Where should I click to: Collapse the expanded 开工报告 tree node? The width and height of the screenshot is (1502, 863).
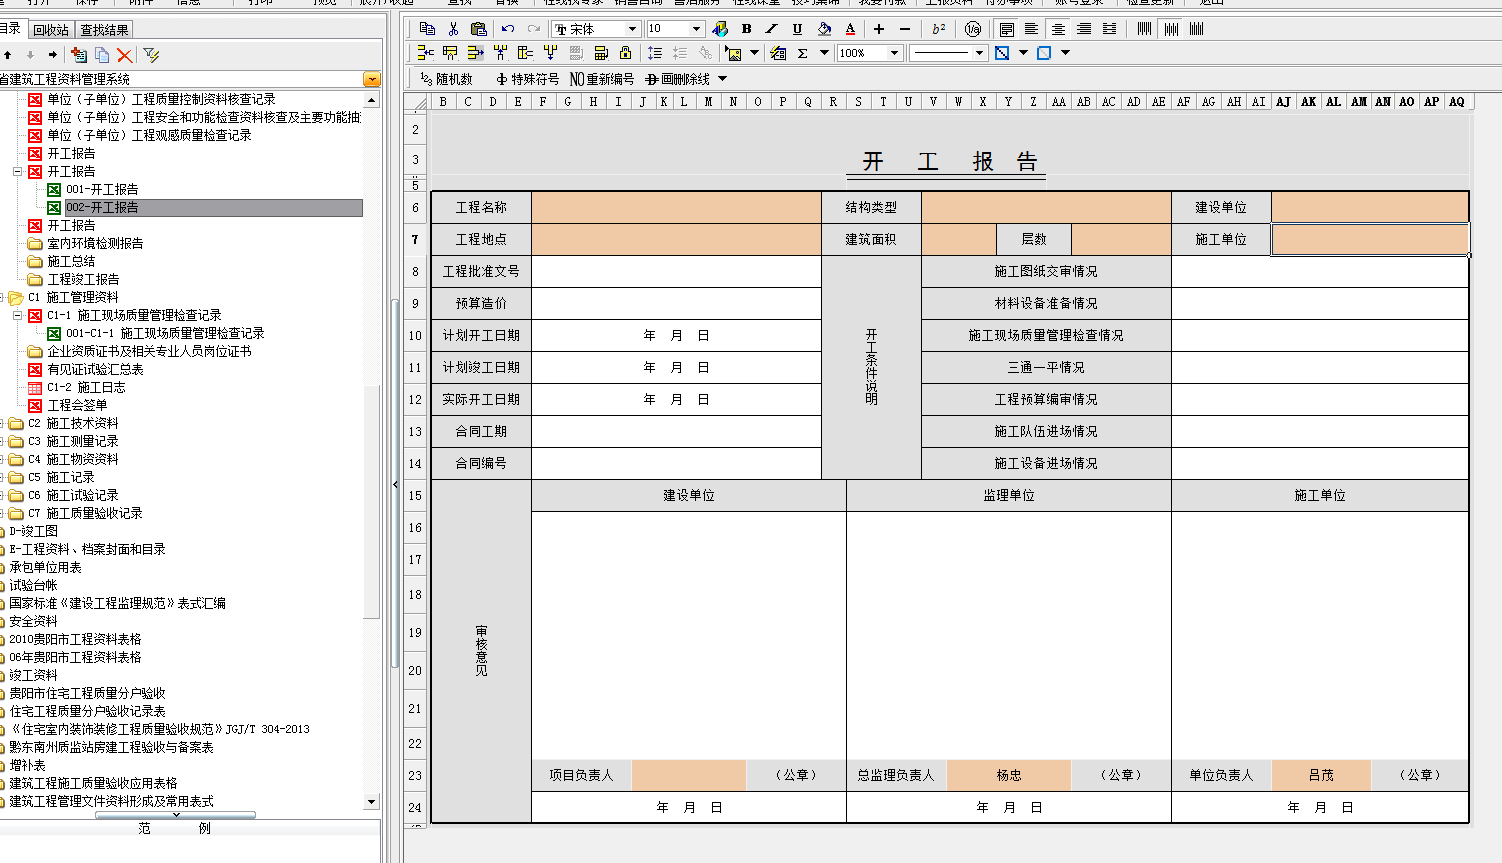[x=17, y=171]
